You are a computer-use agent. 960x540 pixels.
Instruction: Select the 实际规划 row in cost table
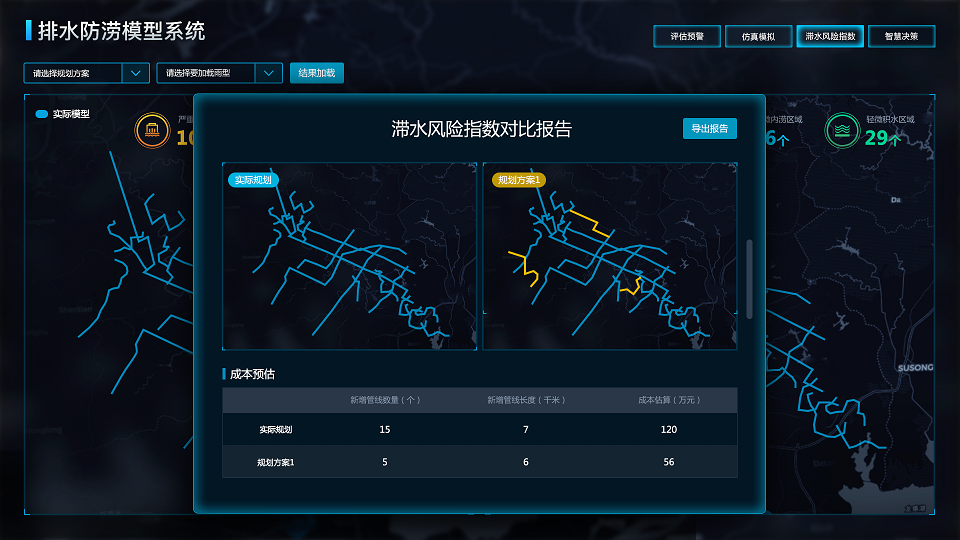(282, 429)
